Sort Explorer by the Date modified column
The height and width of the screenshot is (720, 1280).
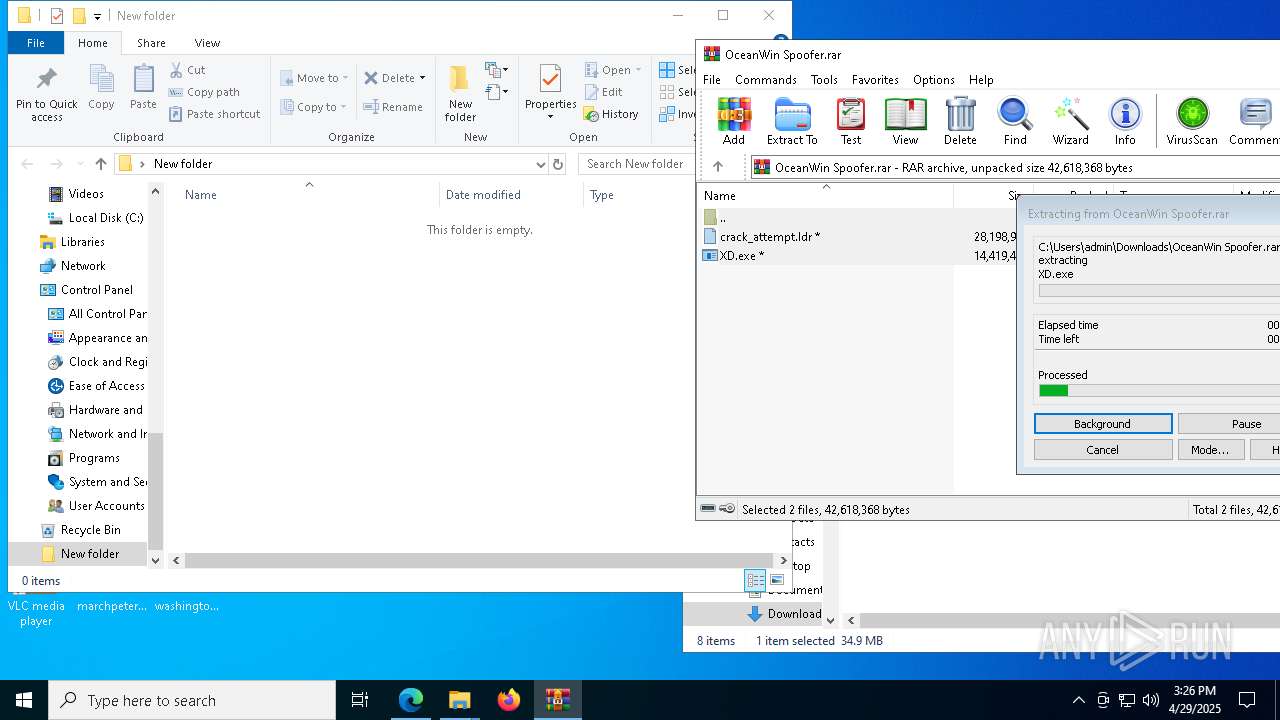[483, 195]
